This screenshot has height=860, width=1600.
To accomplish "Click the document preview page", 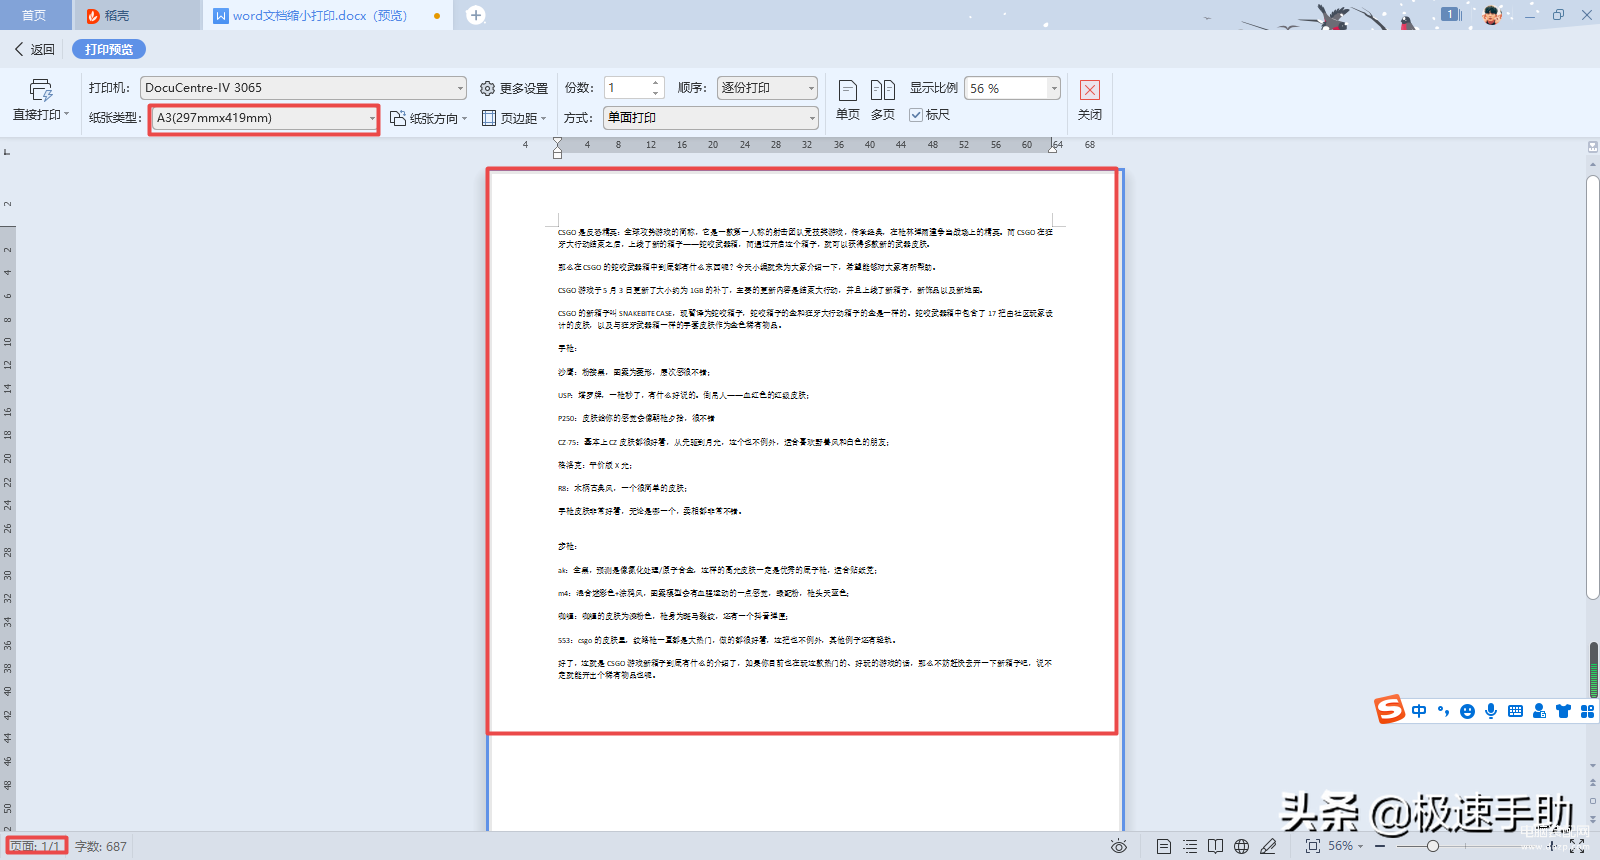I will point(805,500).
